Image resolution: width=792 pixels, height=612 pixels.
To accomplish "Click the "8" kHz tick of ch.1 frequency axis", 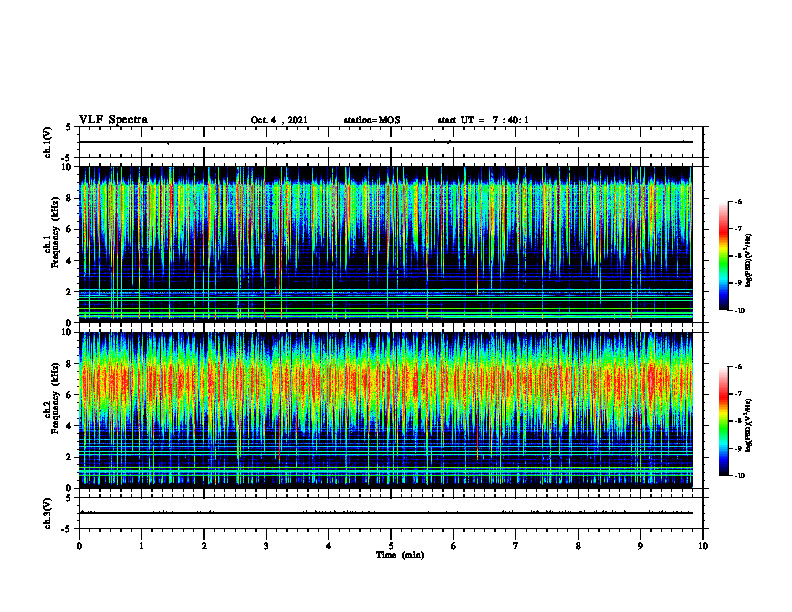I will (x=70, y=198).
